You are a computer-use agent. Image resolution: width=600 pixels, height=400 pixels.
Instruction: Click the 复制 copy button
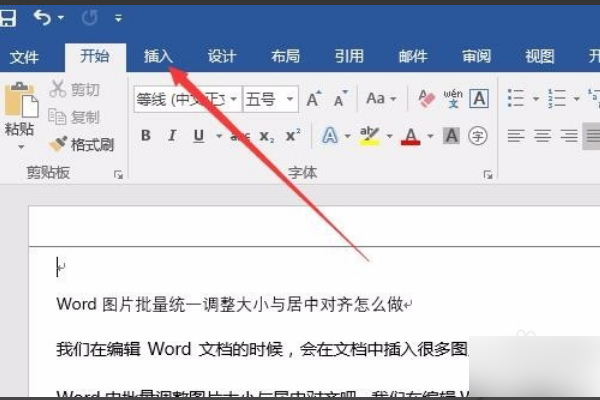tap(74, 117)
